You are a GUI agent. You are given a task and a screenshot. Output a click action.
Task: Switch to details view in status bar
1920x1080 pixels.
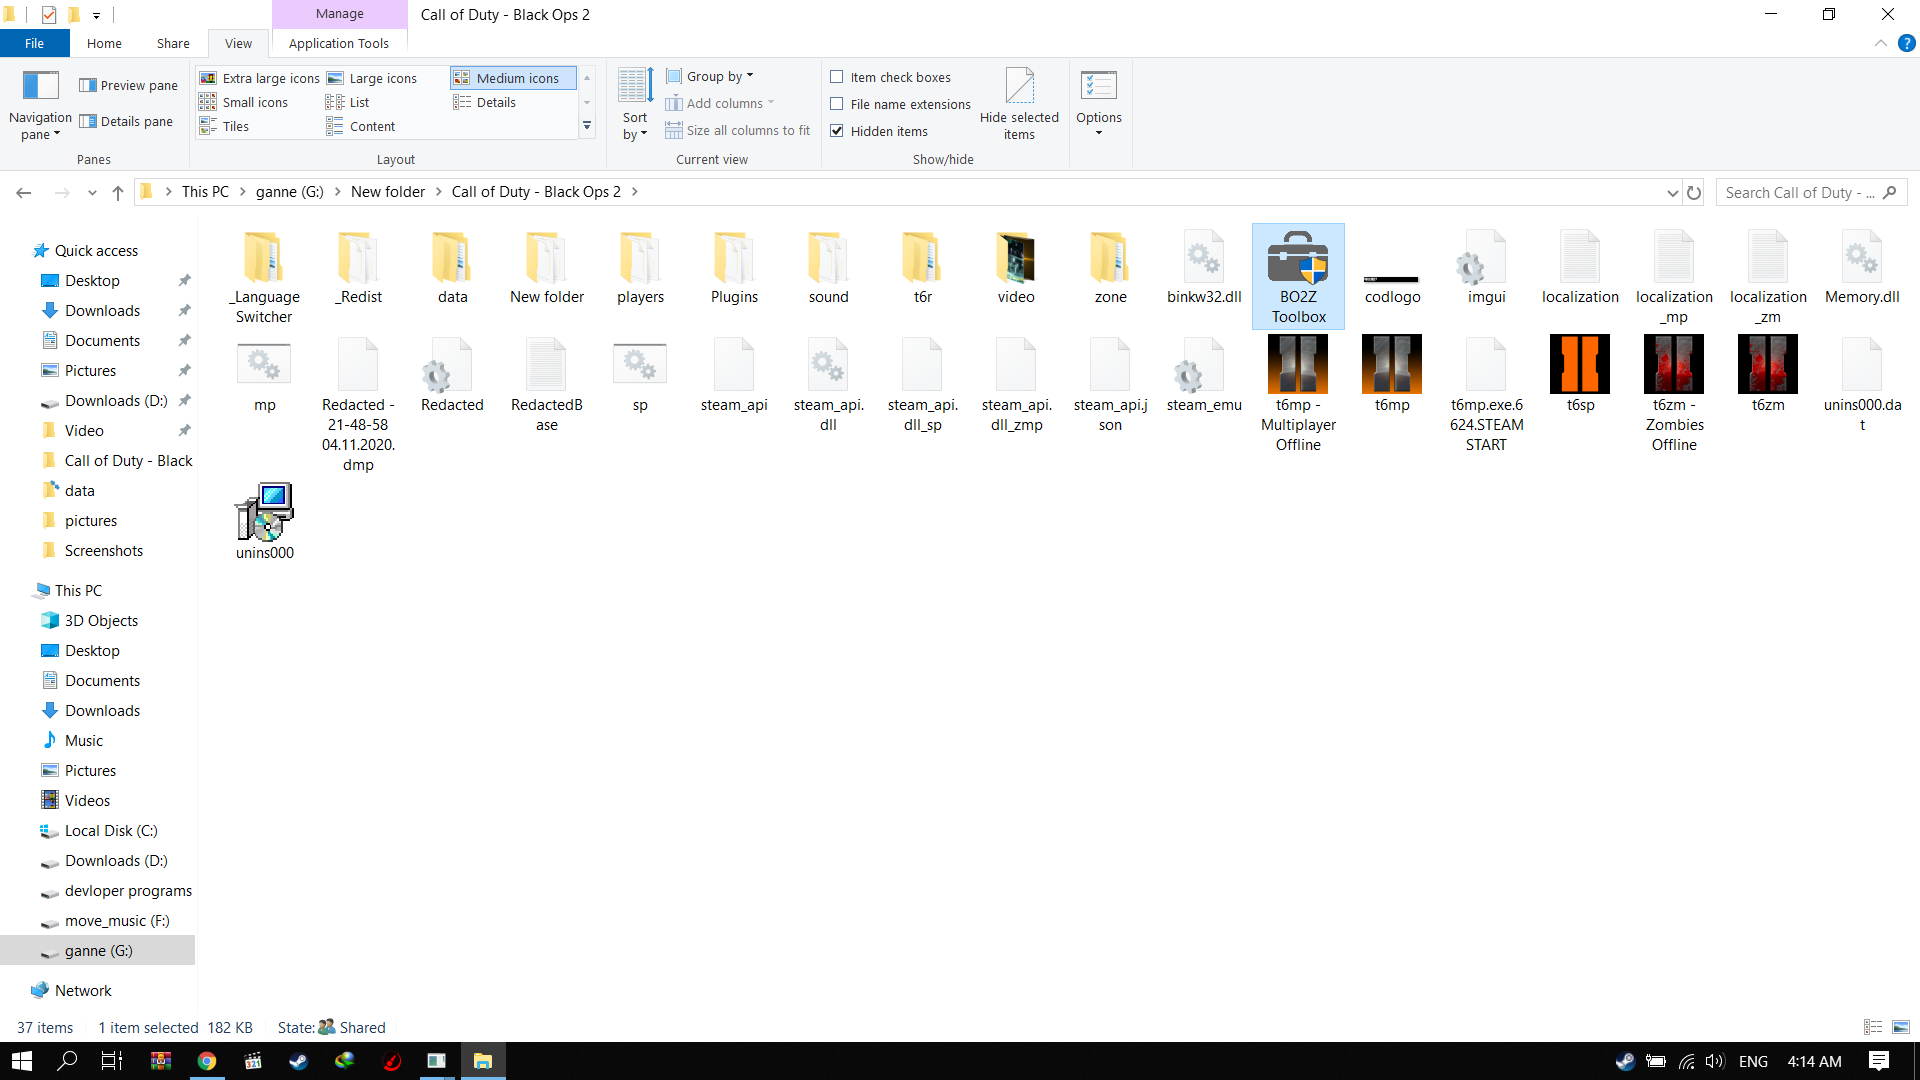(x=1873, y=1027)
